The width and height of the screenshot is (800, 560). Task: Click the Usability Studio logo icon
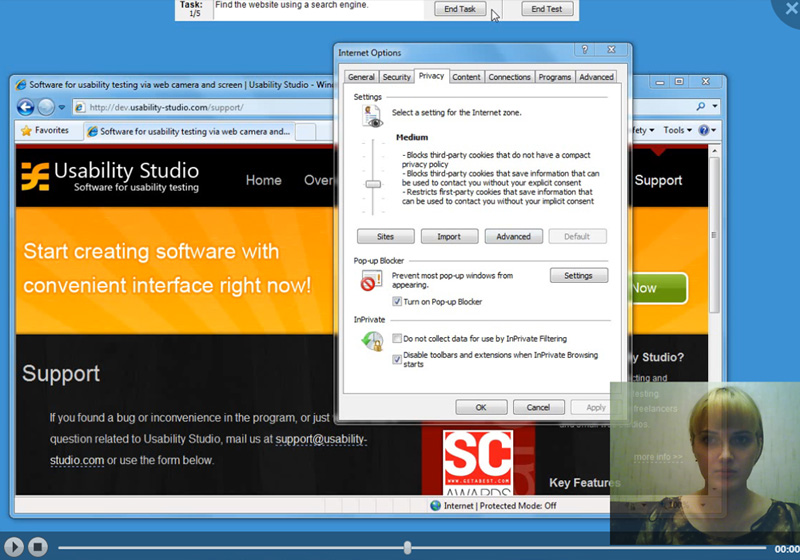35,176
